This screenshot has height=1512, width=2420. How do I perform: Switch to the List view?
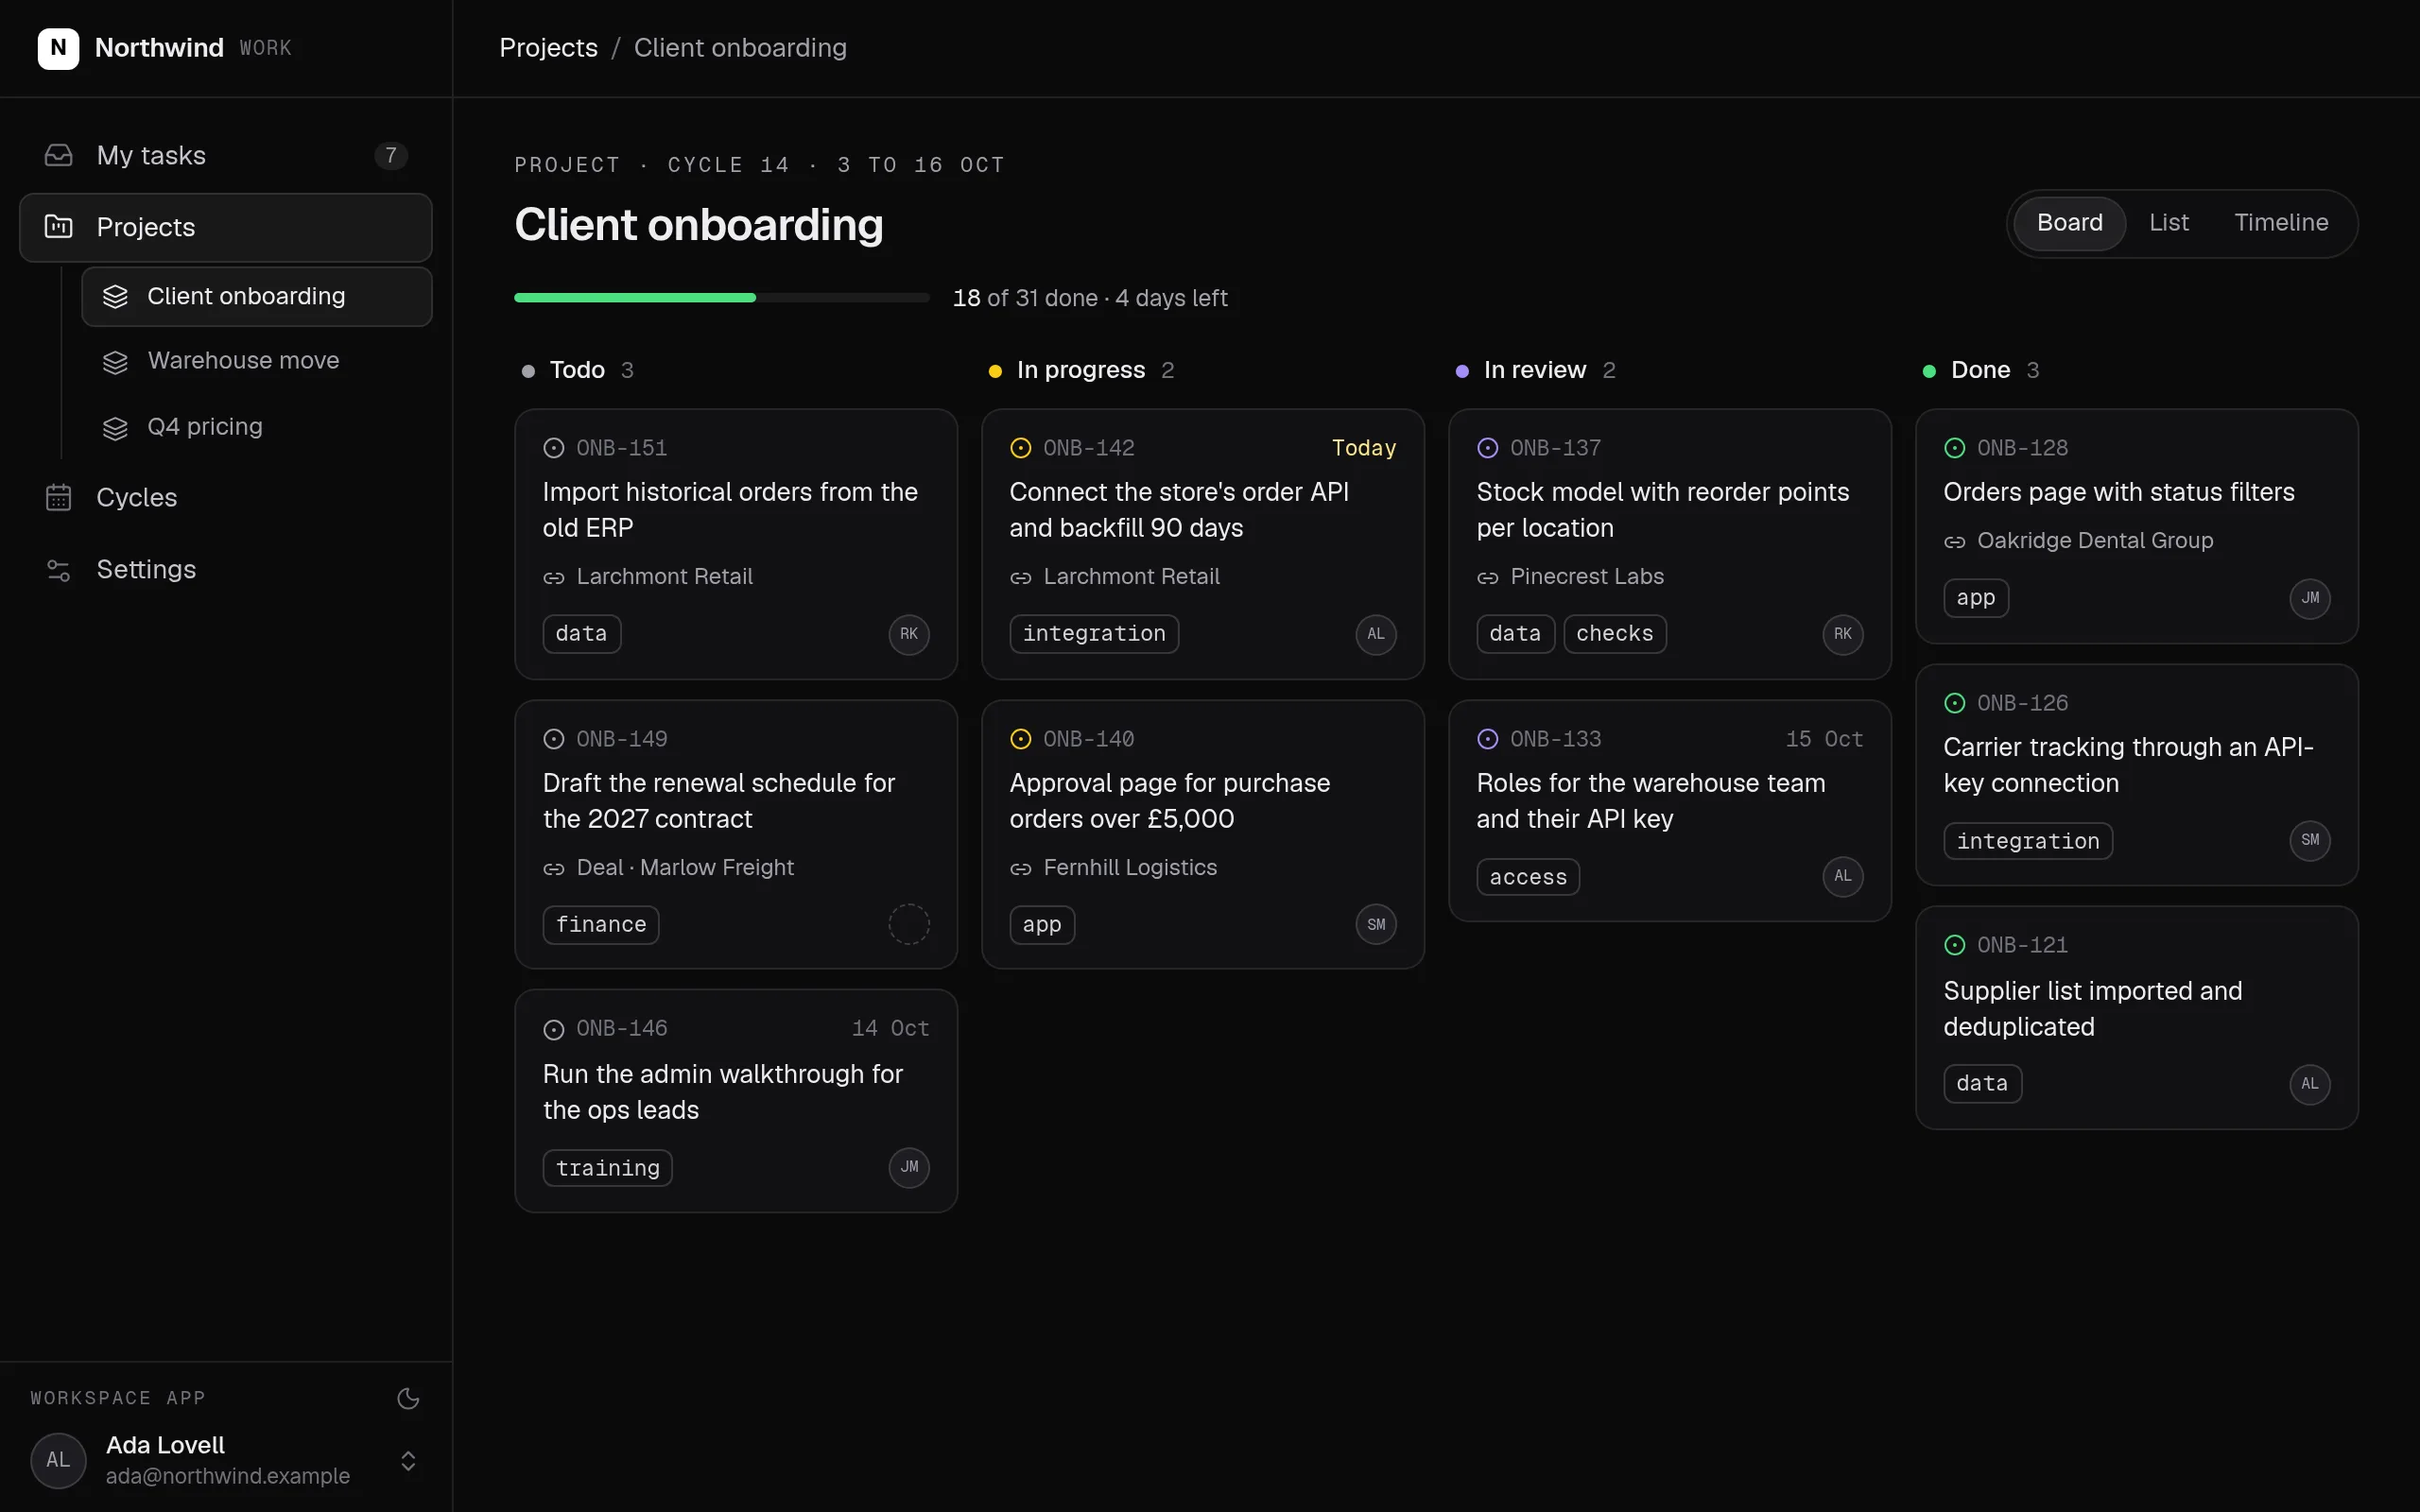click(2168, 223)
